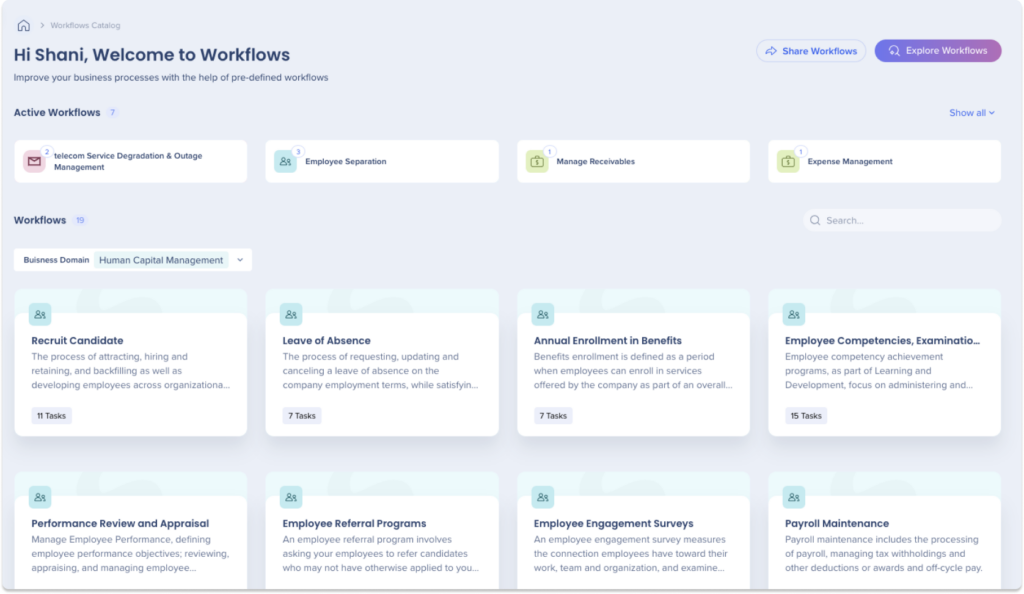Click the people icon on Employee Separation card
The image size is (1024, 594).
coord(284,161)
